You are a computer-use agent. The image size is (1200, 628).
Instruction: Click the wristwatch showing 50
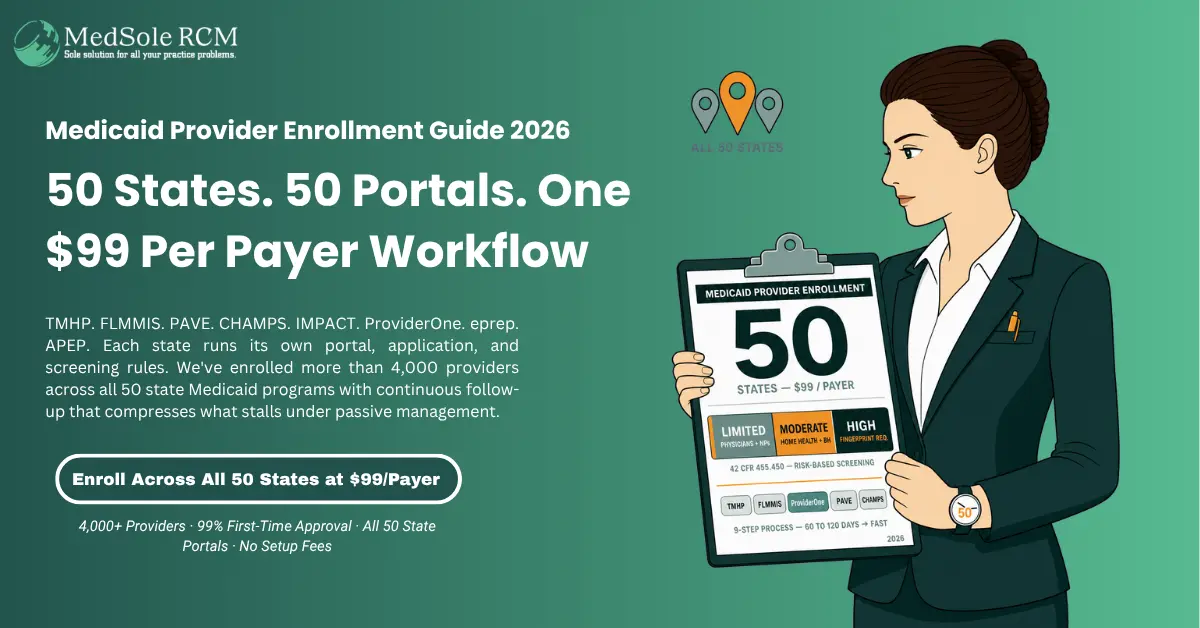point(964,512)
